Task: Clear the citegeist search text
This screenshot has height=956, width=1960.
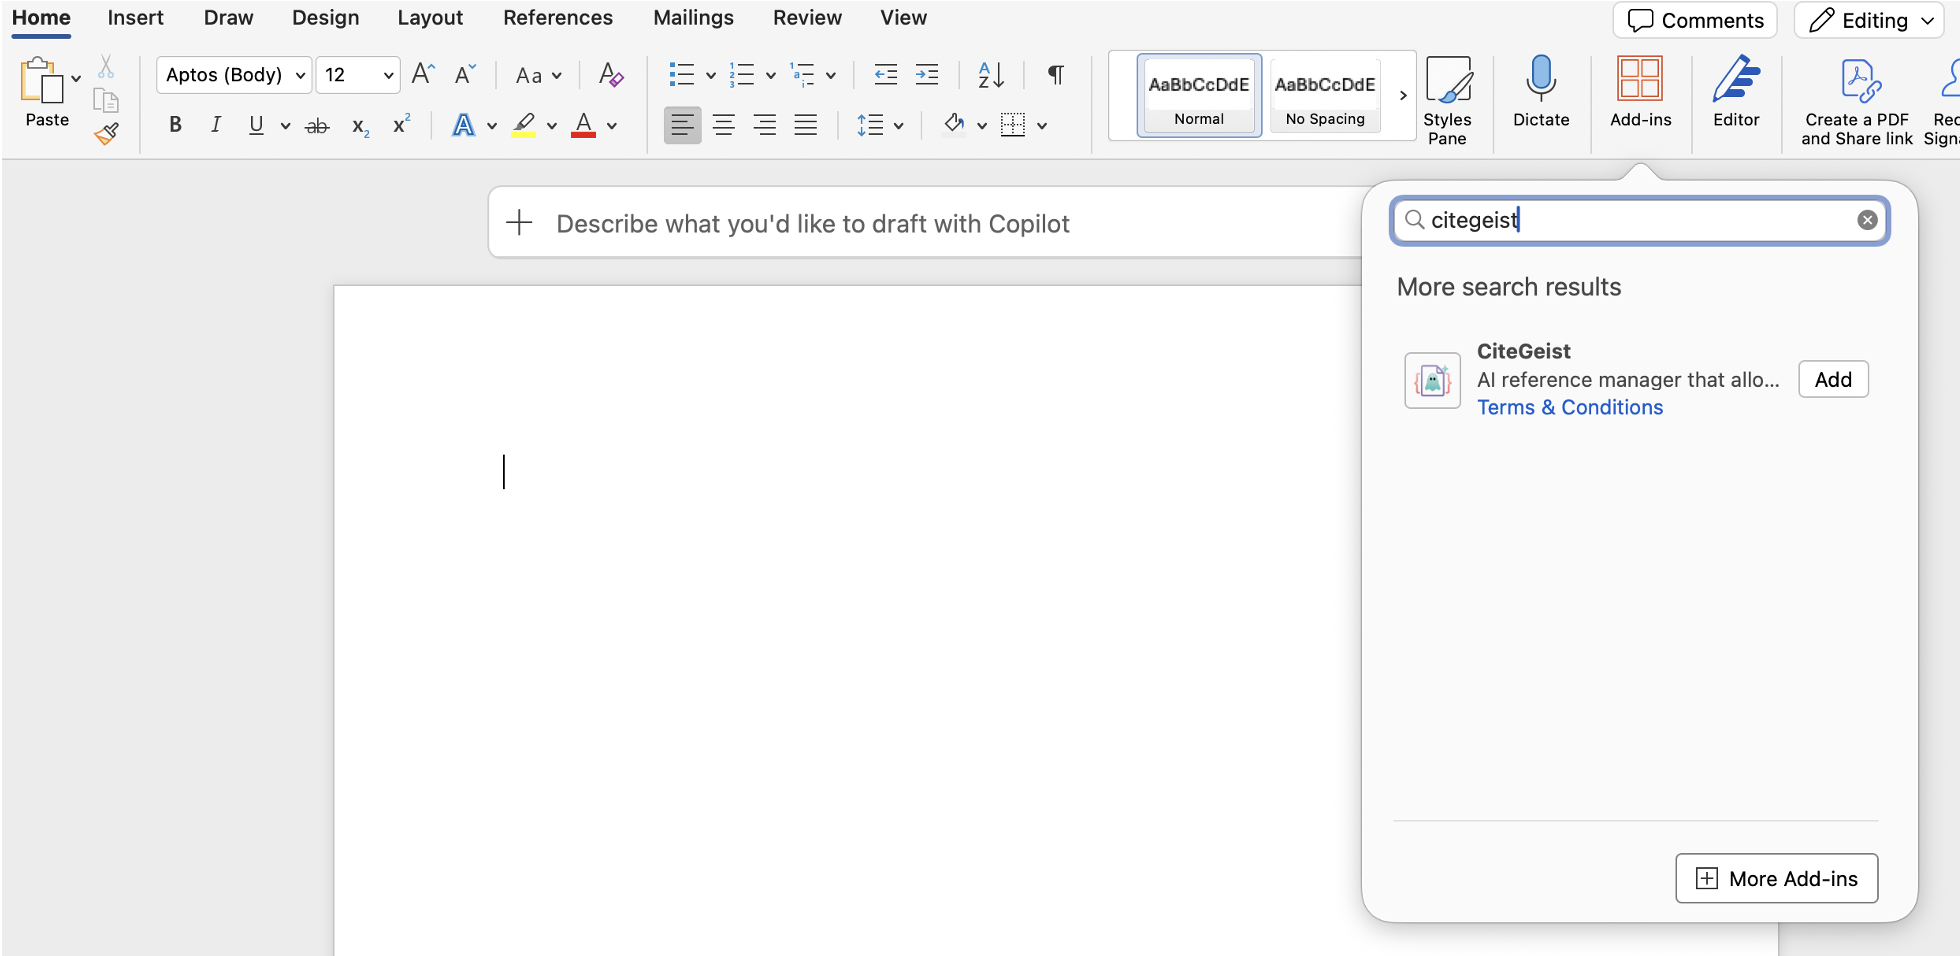Action: 1867,220
